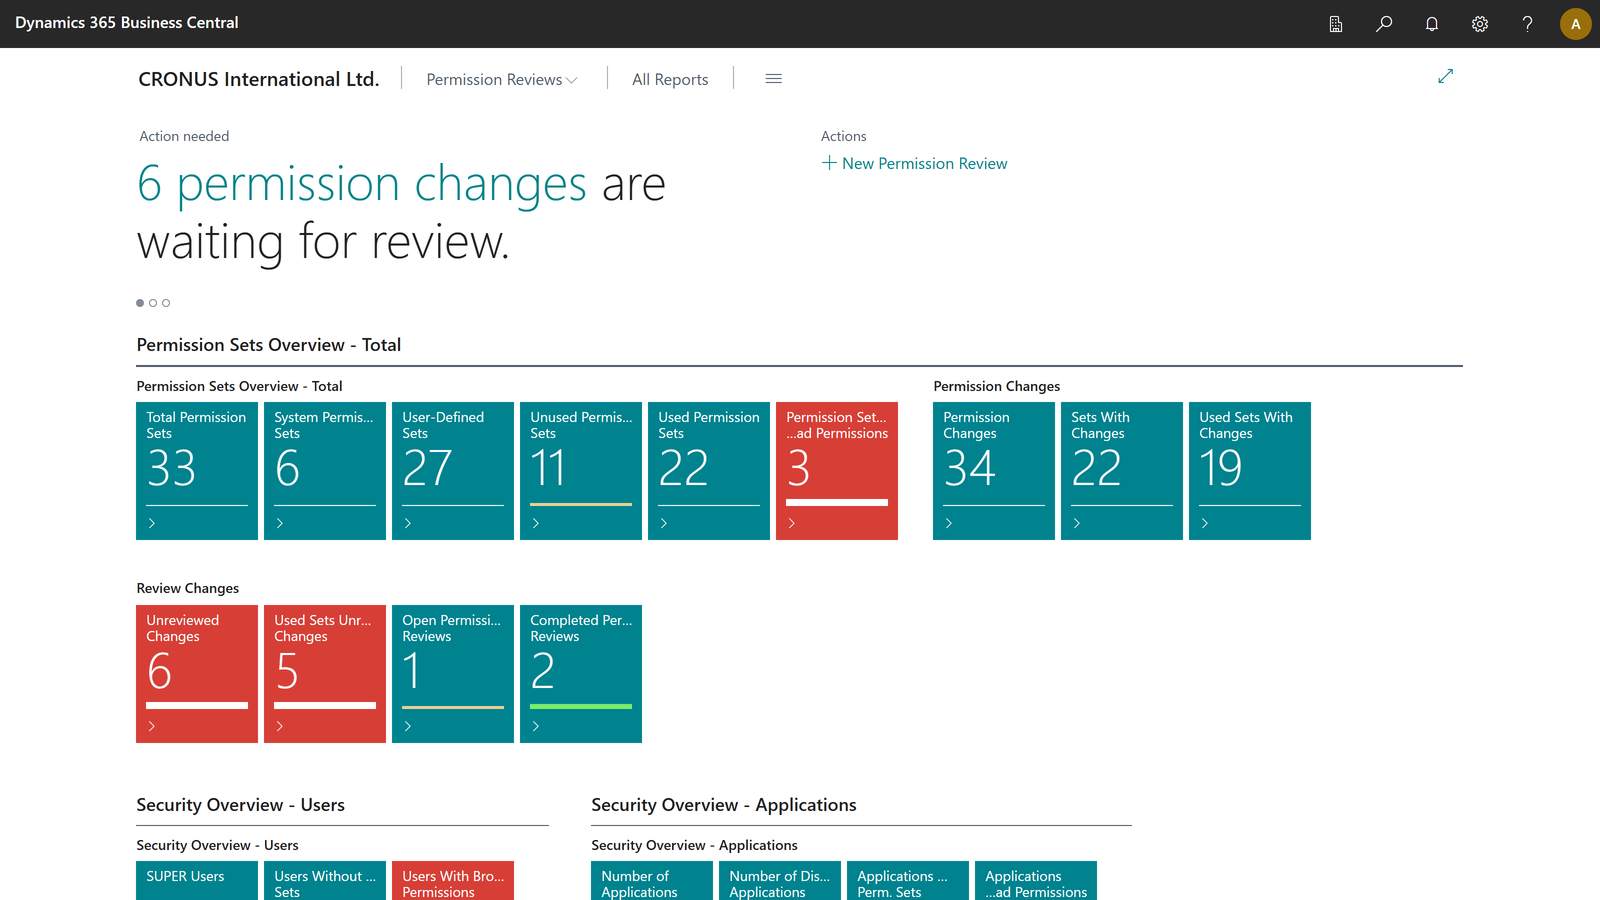Click arrow on User-Defined Sets tile
Screen dimensions: 1600x900
[x=408, y=523]
